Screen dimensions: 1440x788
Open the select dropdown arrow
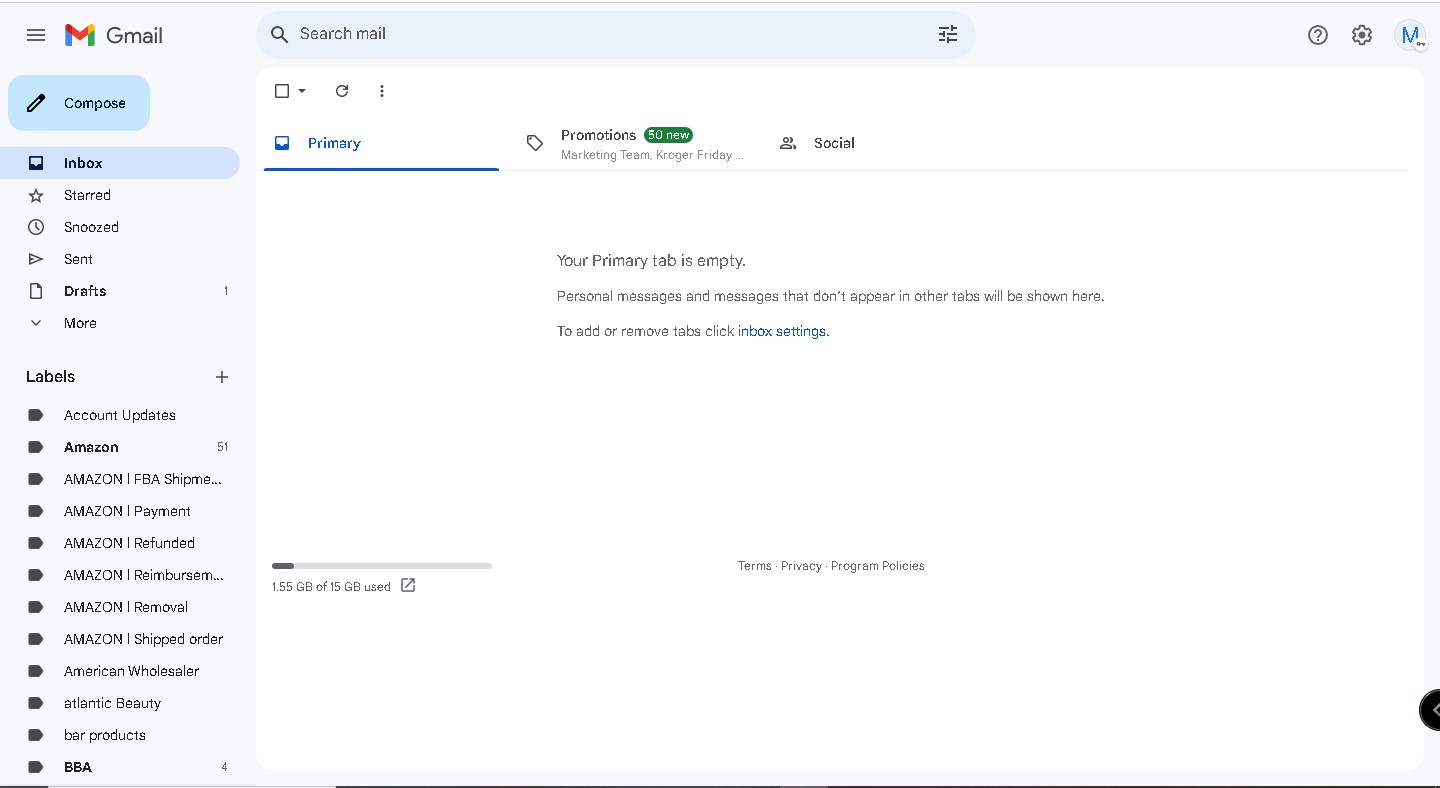click(x=302, y=91)
